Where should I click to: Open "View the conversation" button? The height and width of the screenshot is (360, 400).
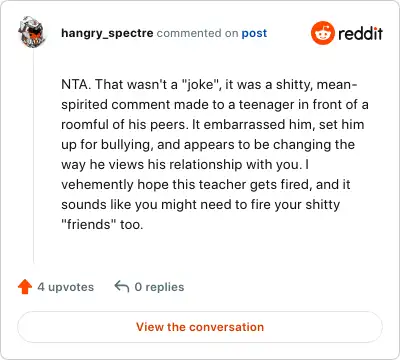[x=200, y=327]
